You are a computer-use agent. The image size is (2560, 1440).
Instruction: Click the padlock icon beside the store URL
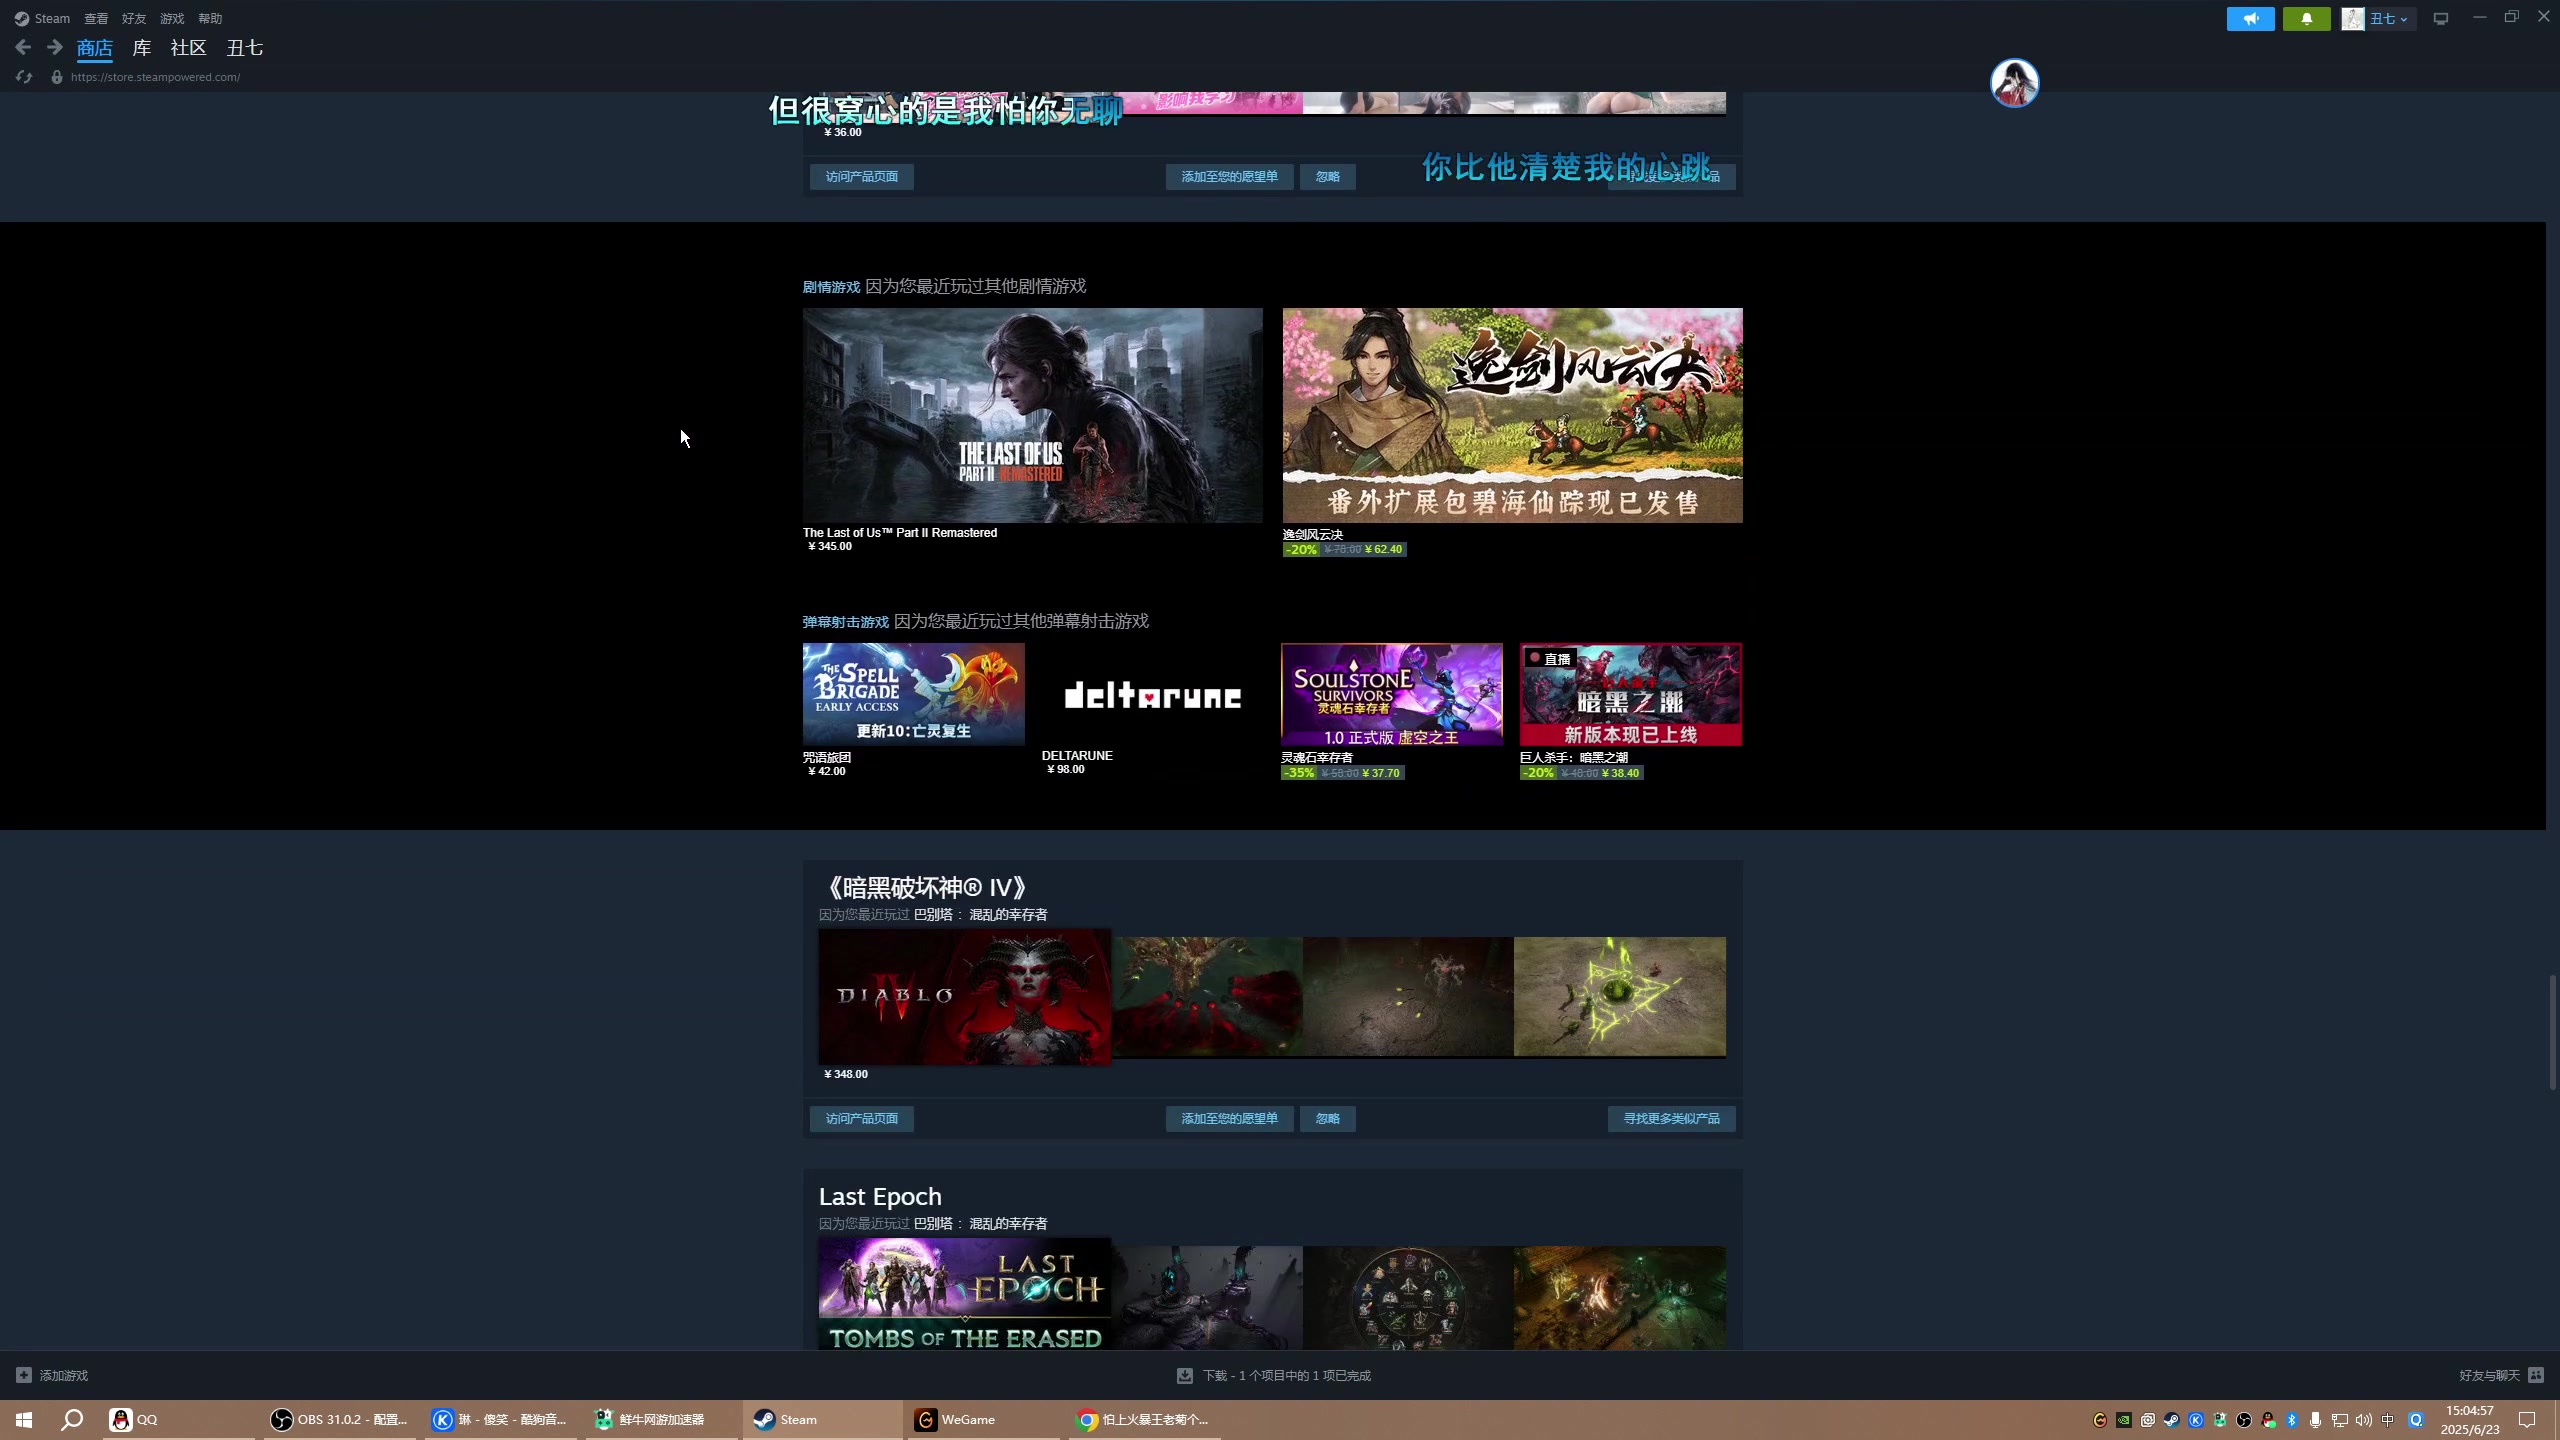click(x=57, y=77)
